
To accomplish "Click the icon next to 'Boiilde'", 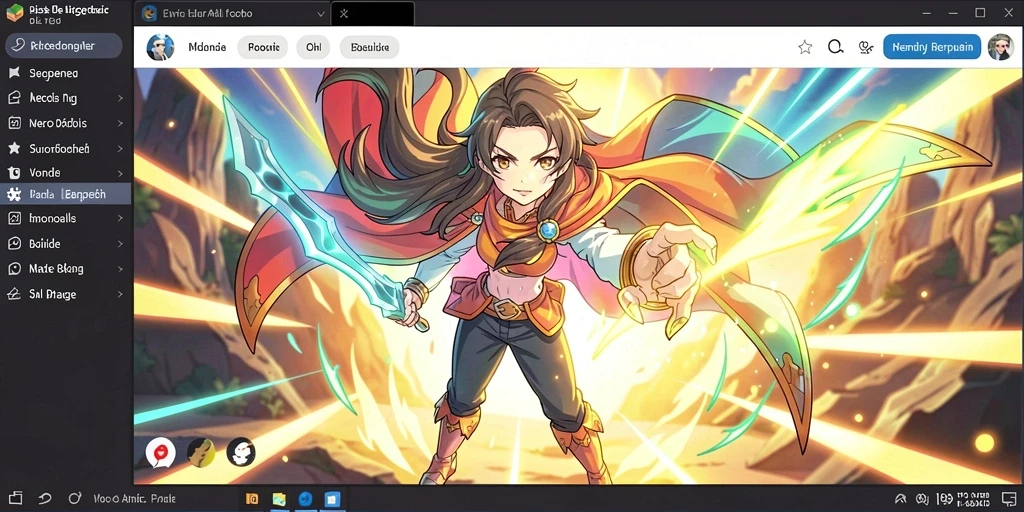I will (x=14, y=244).
